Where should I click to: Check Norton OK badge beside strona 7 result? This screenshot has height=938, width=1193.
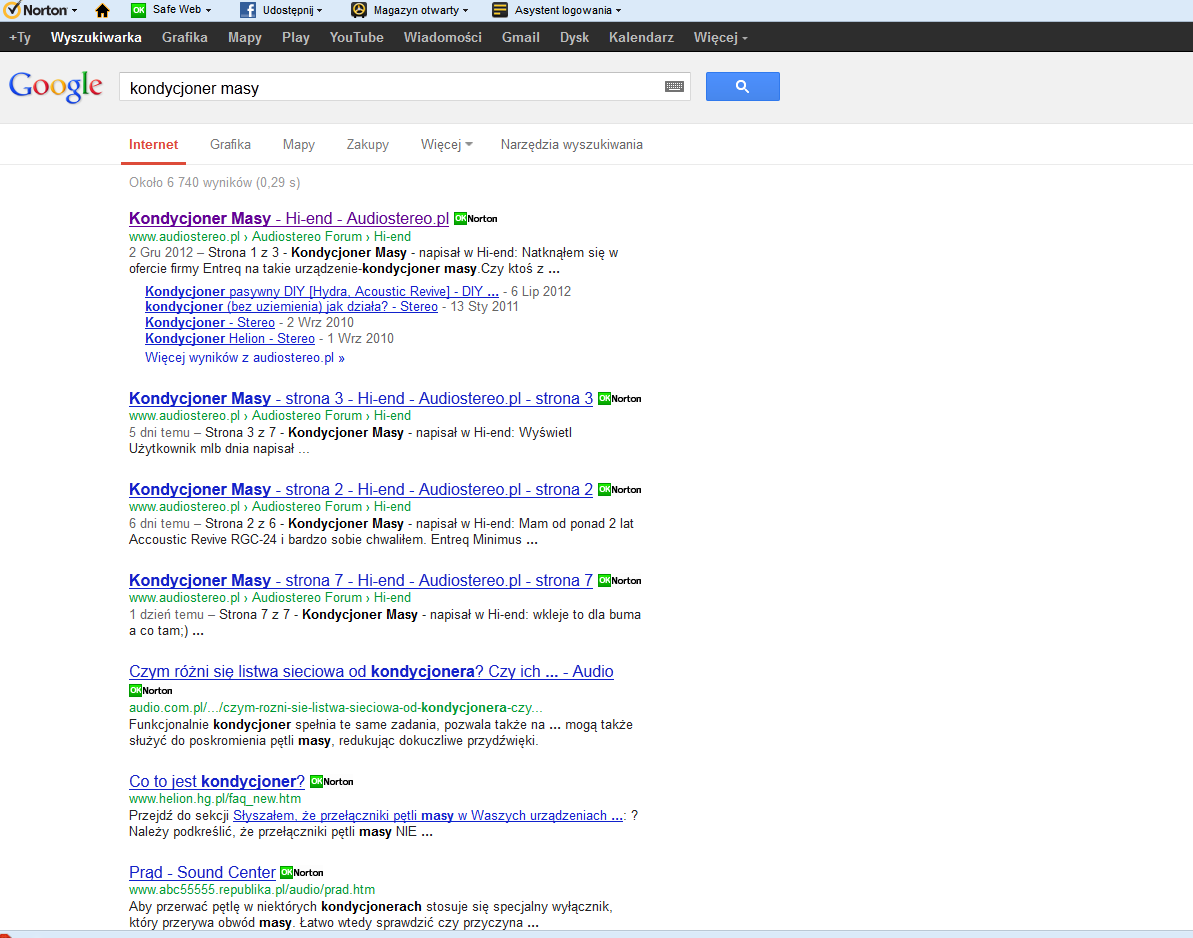(x=619, y=580)
